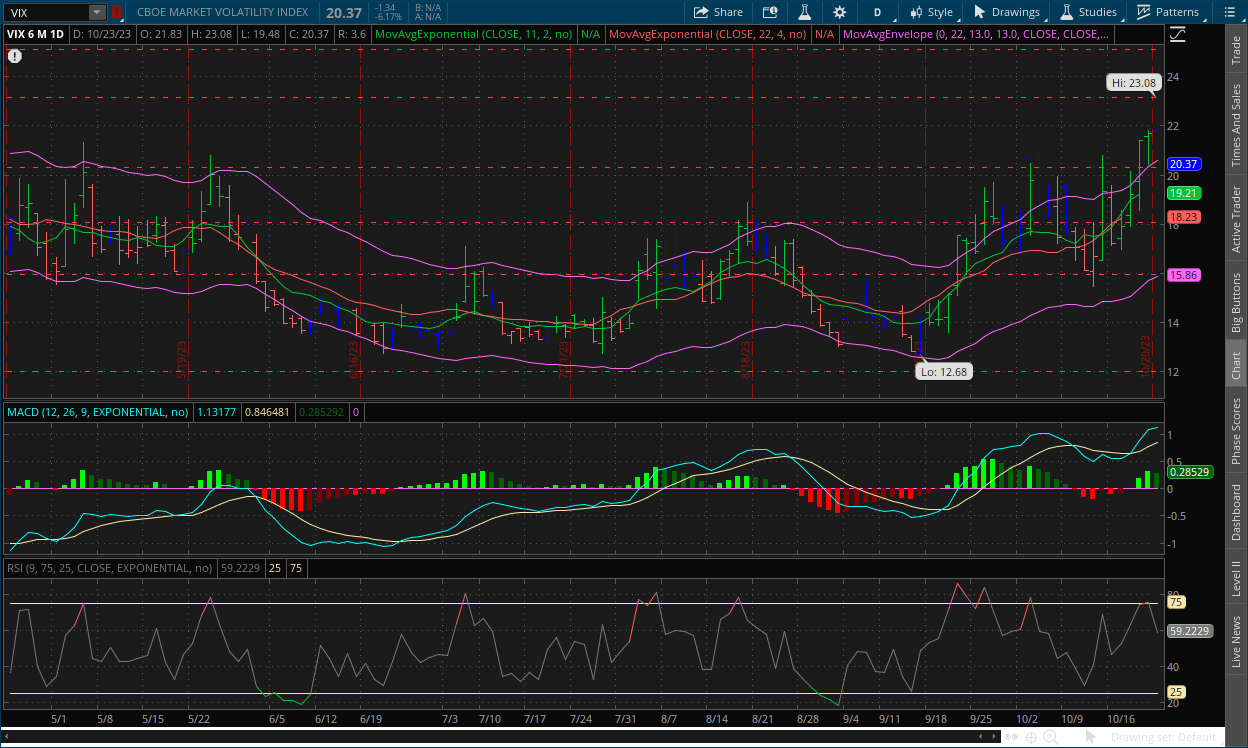Click the CBOE MARKET VOLATILITY INDEX title
This screenshot has width=1248, height=748.
click(223, 12)
